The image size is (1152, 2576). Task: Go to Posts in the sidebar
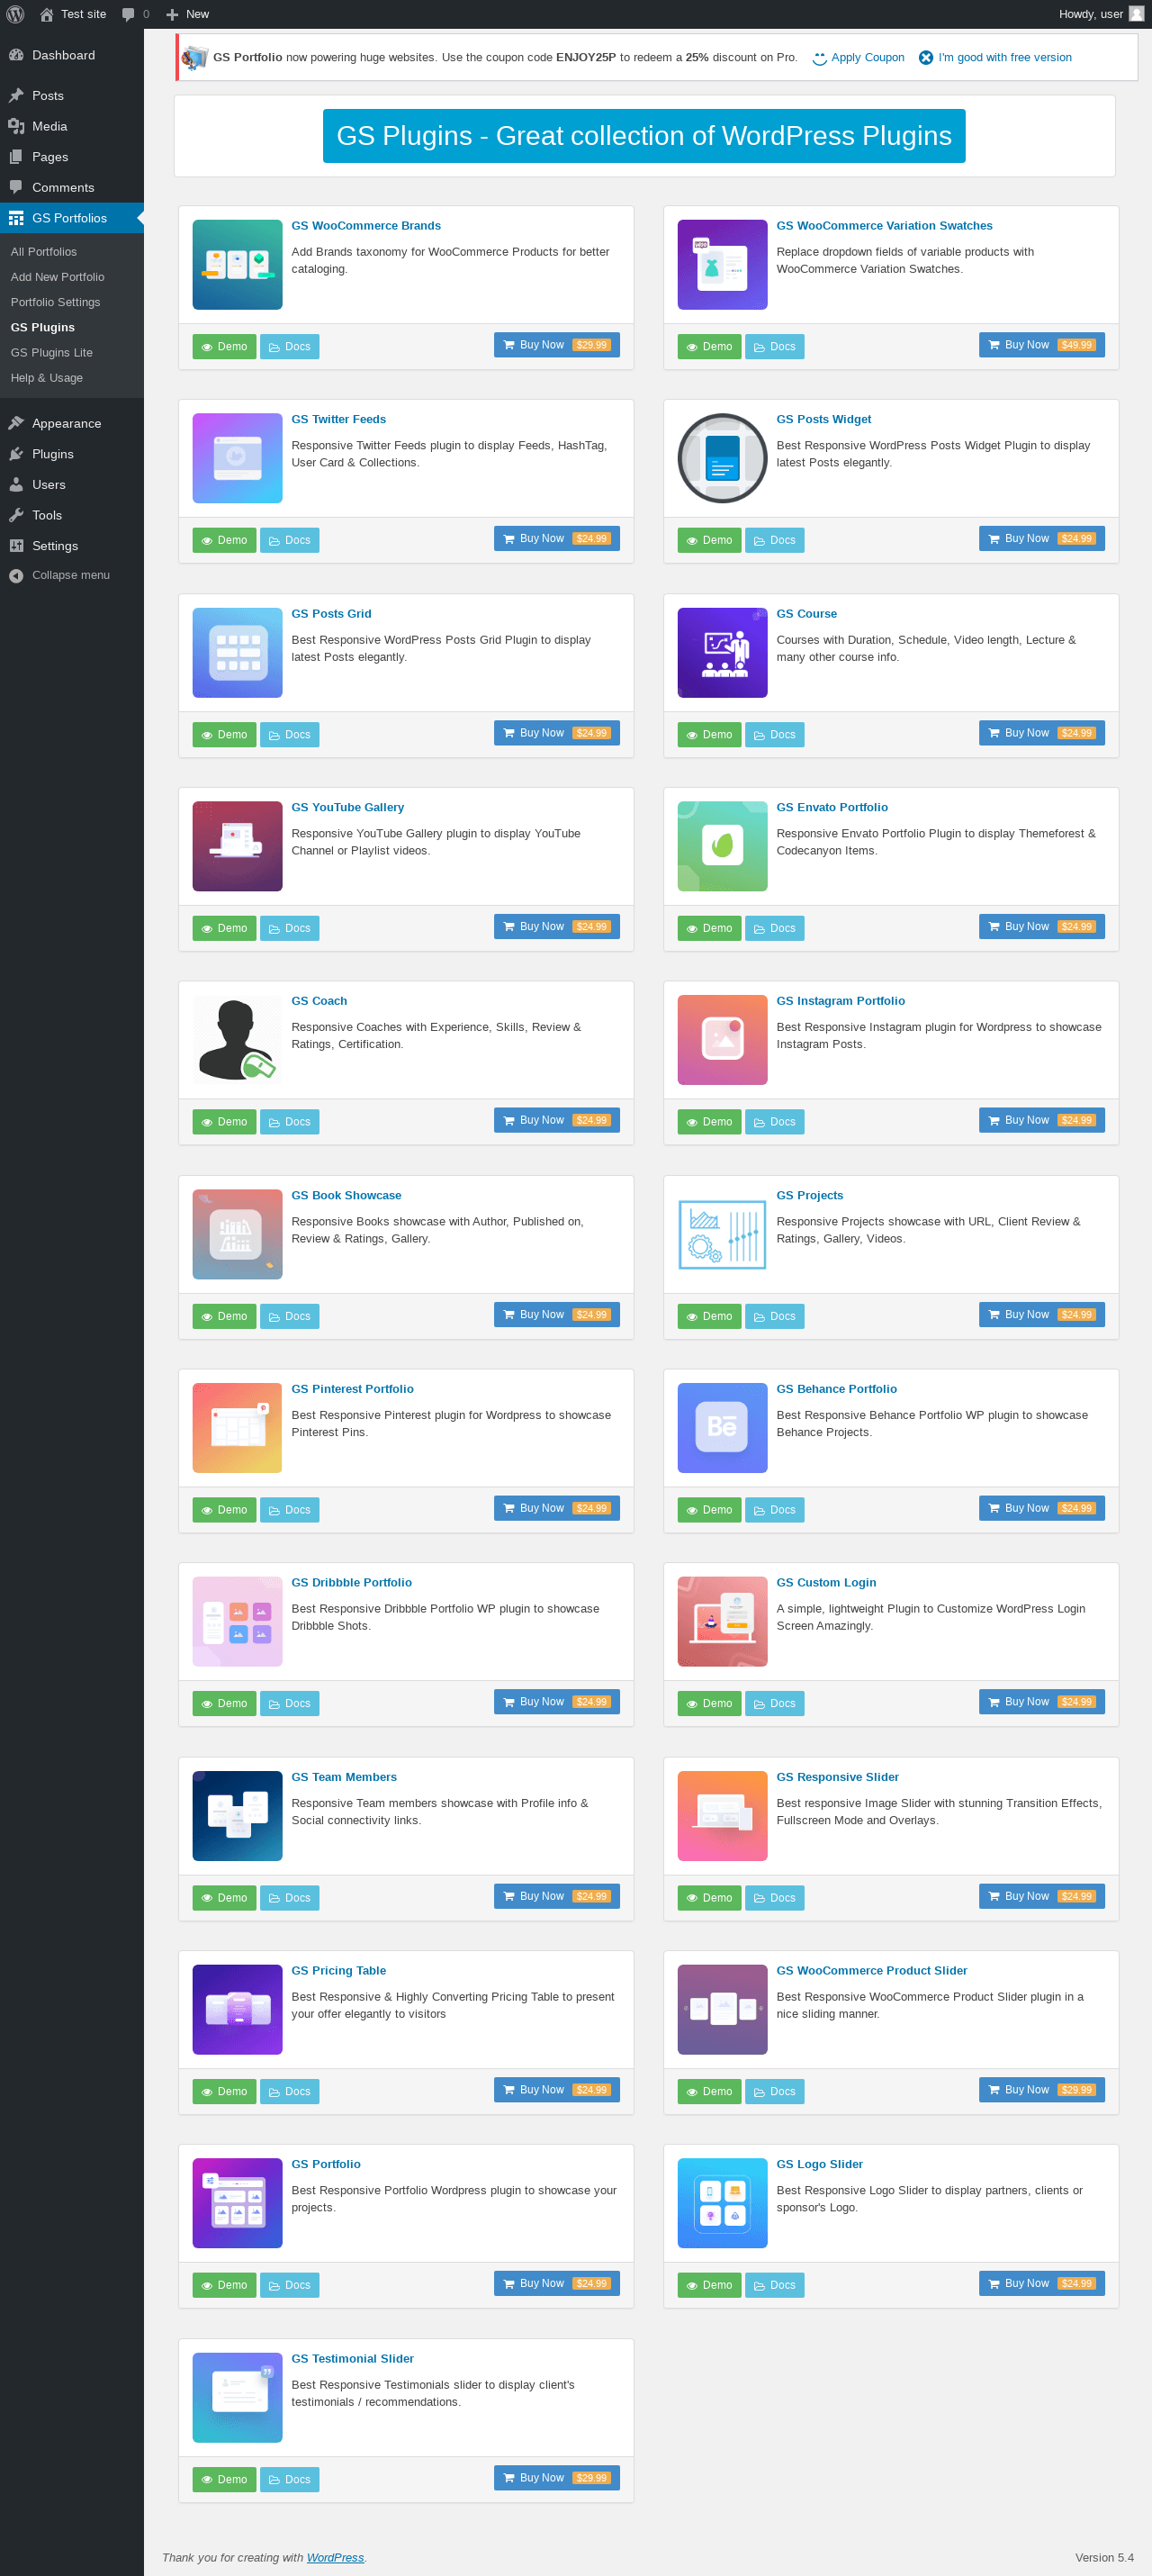pyautogui.click(x=72, y=96)
